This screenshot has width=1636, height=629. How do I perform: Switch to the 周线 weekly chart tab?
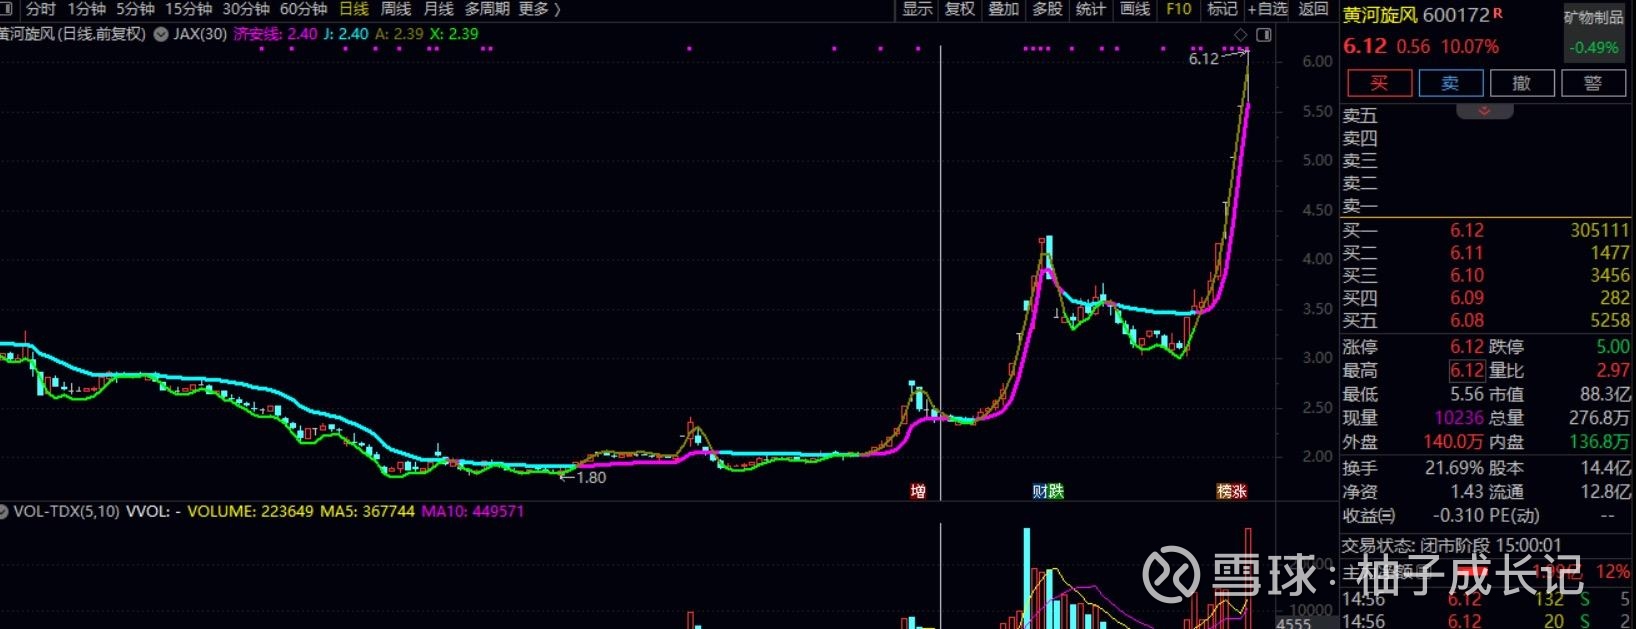tap(396, 9)
